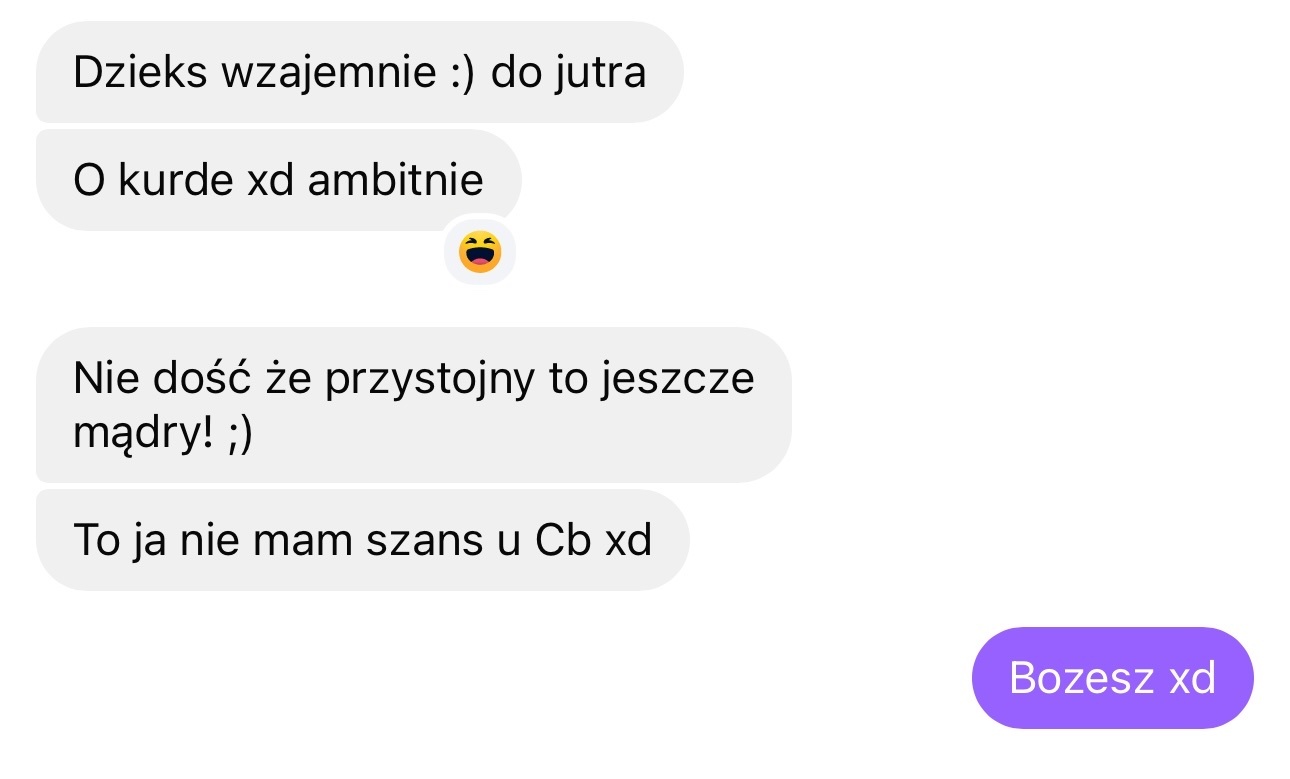Select the purple "Bozesz xd" sent message
The image size is (1290, 779).
click(1113, 678)
